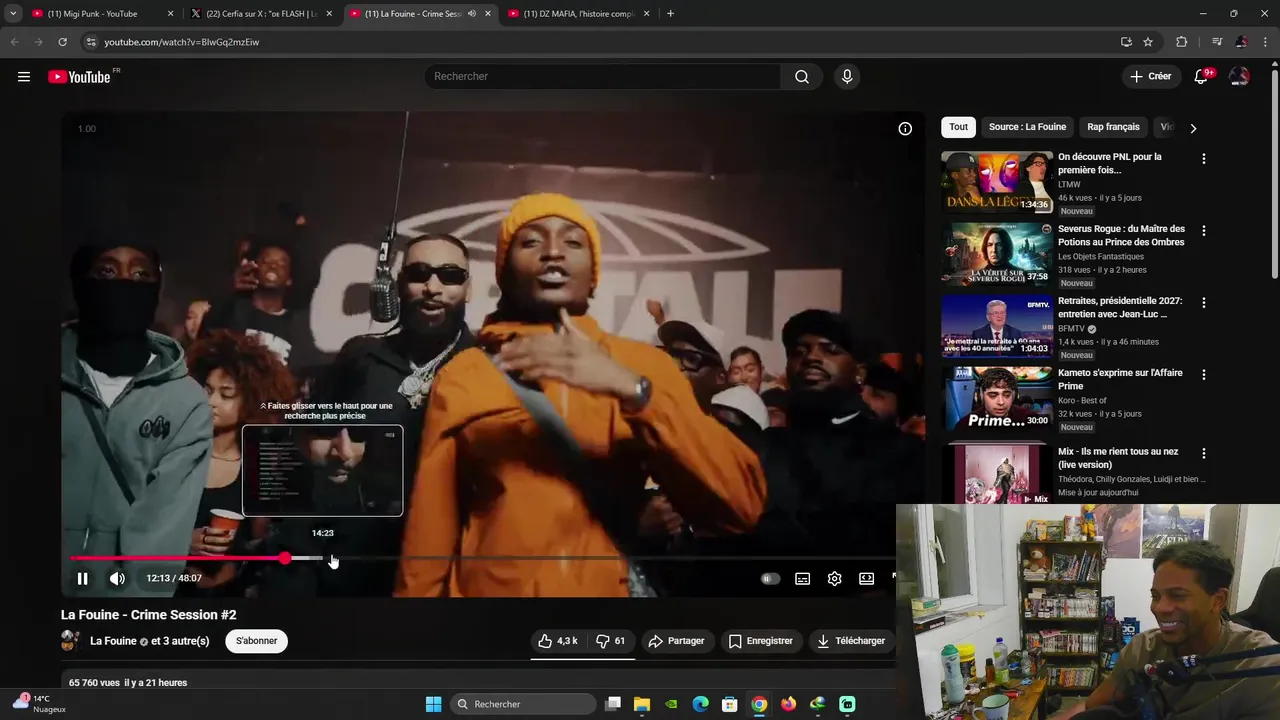Open the Chrome three-dot menu

point(1266,42)
